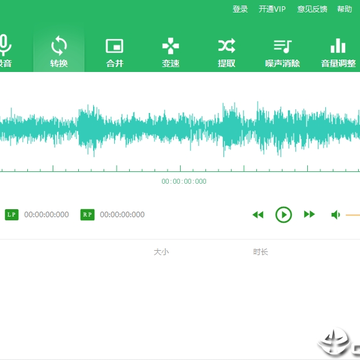The height and width of the screenshot is (360, 360).
Task: Open 意见反馈 feedback
Action: click(x=312, y=9)
